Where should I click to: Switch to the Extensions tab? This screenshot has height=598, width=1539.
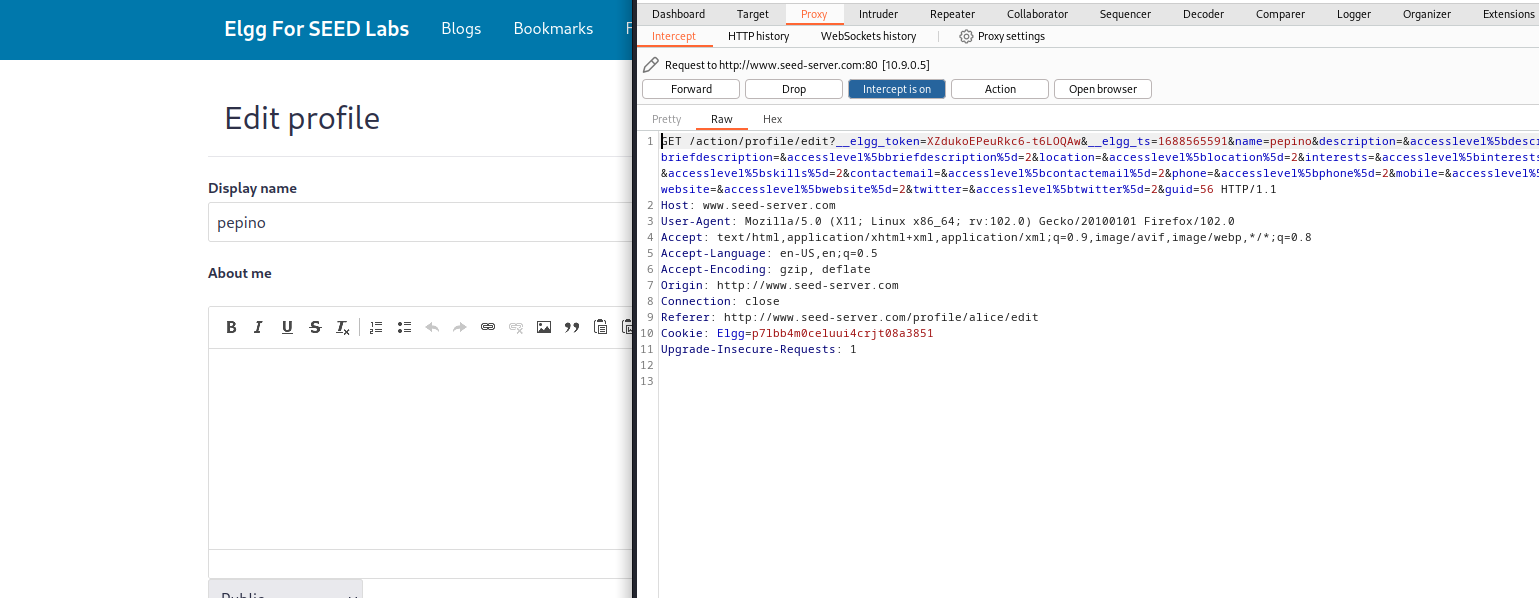(x=1508, y=14)
